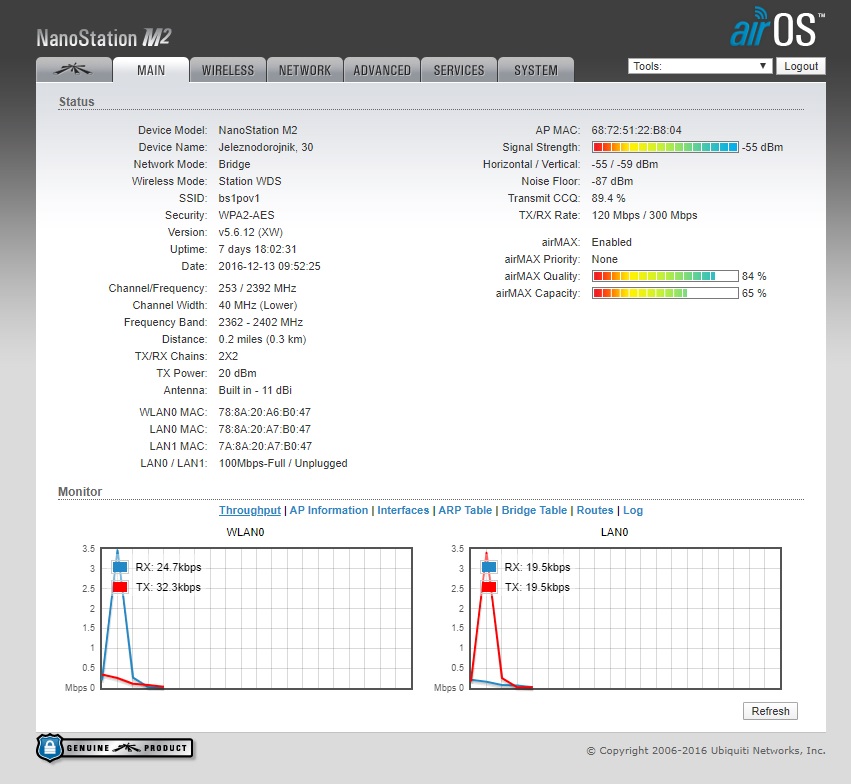Click the airMAX Quality bar
Viewport: 851px width, 784px height.
coord(665,276)
